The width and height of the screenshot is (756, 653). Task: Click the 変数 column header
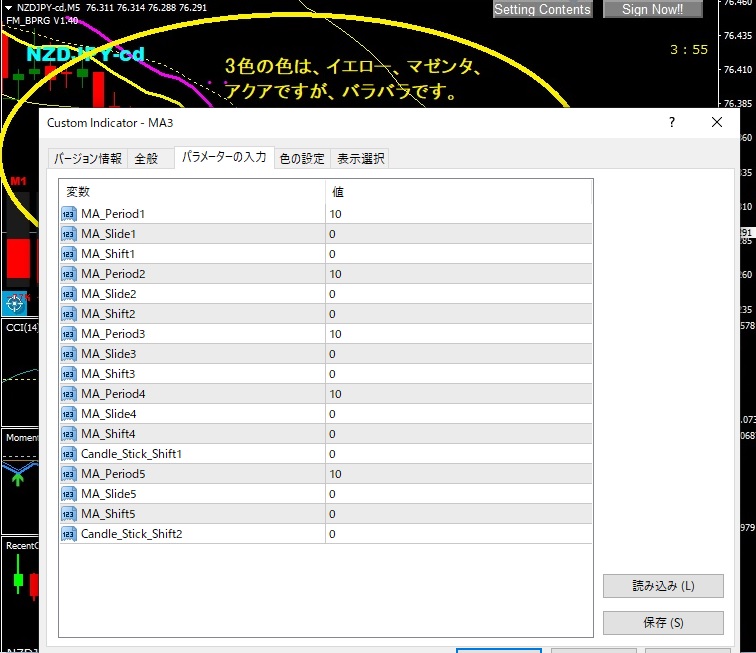click(x=190, y=191)
